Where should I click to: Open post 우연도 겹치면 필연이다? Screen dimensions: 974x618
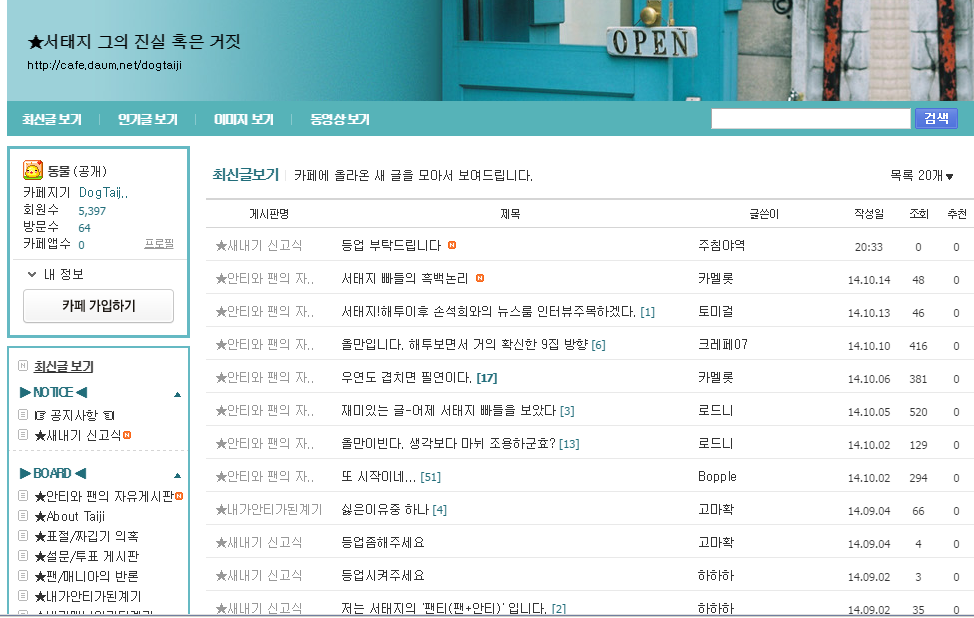407,378
